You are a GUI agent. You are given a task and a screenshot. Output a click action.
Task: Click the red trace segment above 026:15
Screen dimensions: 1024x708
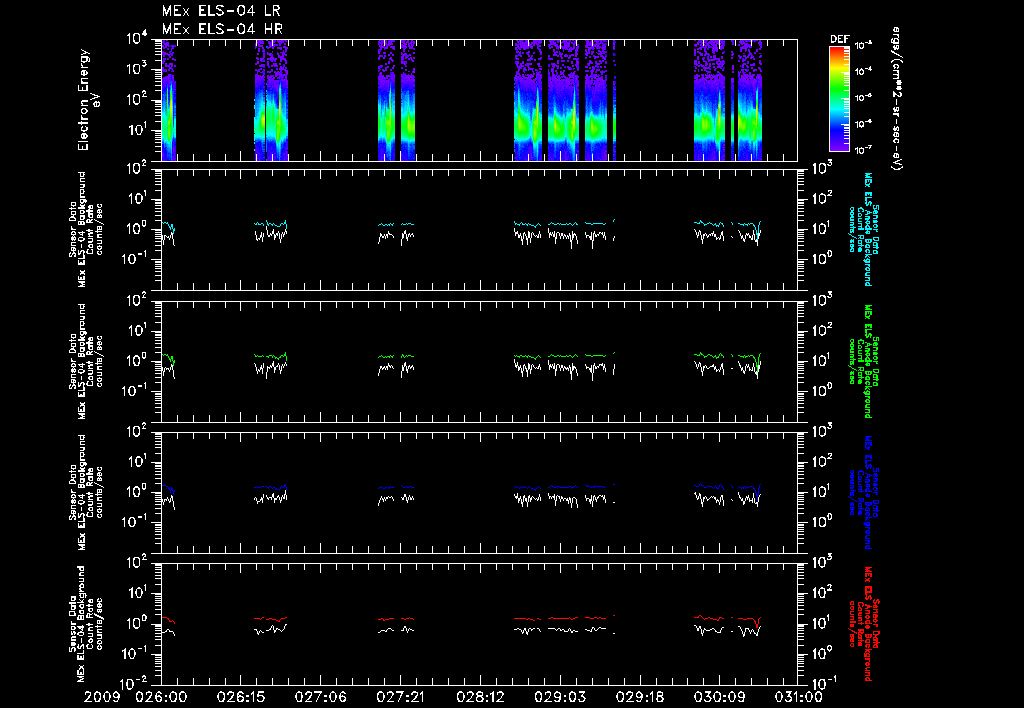(270, 619)
